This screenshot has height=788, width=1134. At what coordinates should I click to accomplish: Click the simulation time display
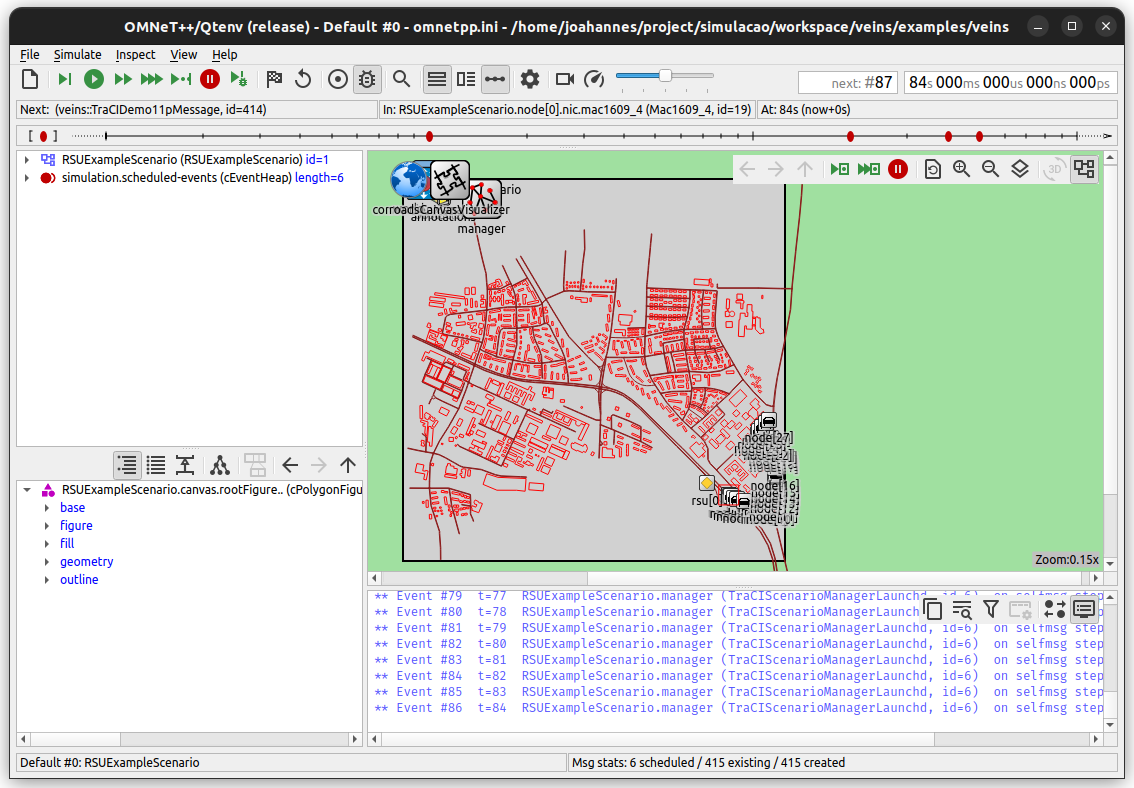[x=1010, y=83]
